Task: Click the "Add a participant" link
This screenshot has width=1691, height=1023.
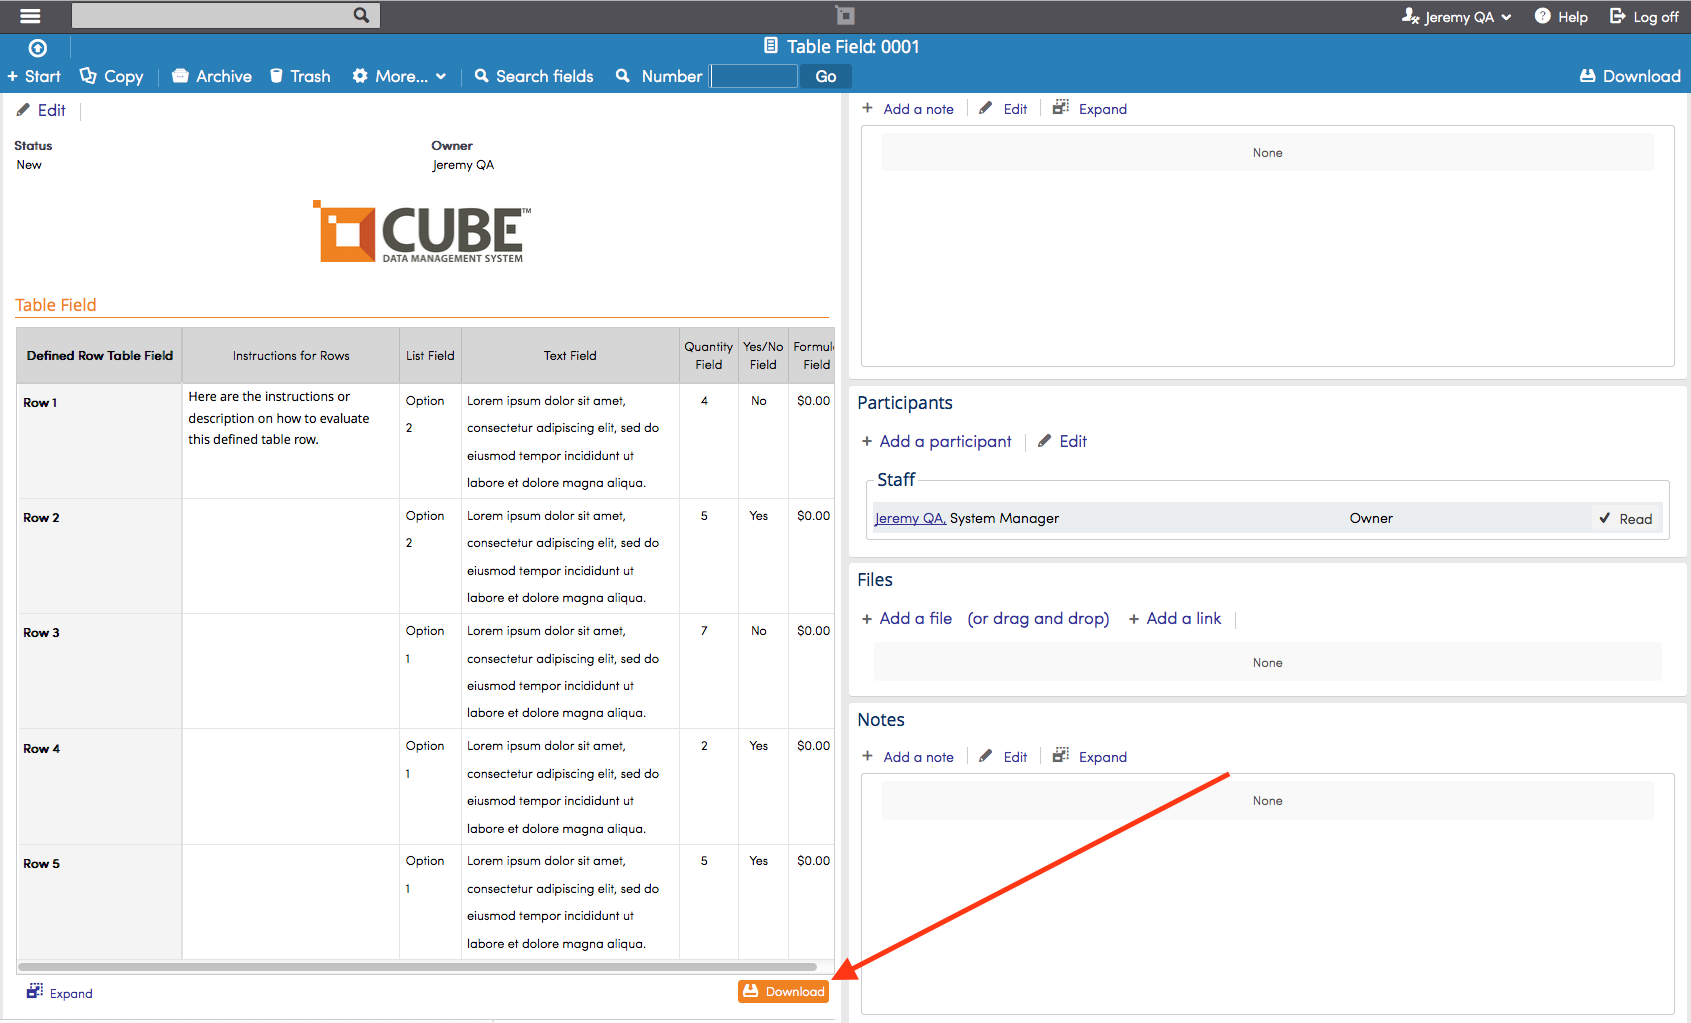Action: click(937, 441)
